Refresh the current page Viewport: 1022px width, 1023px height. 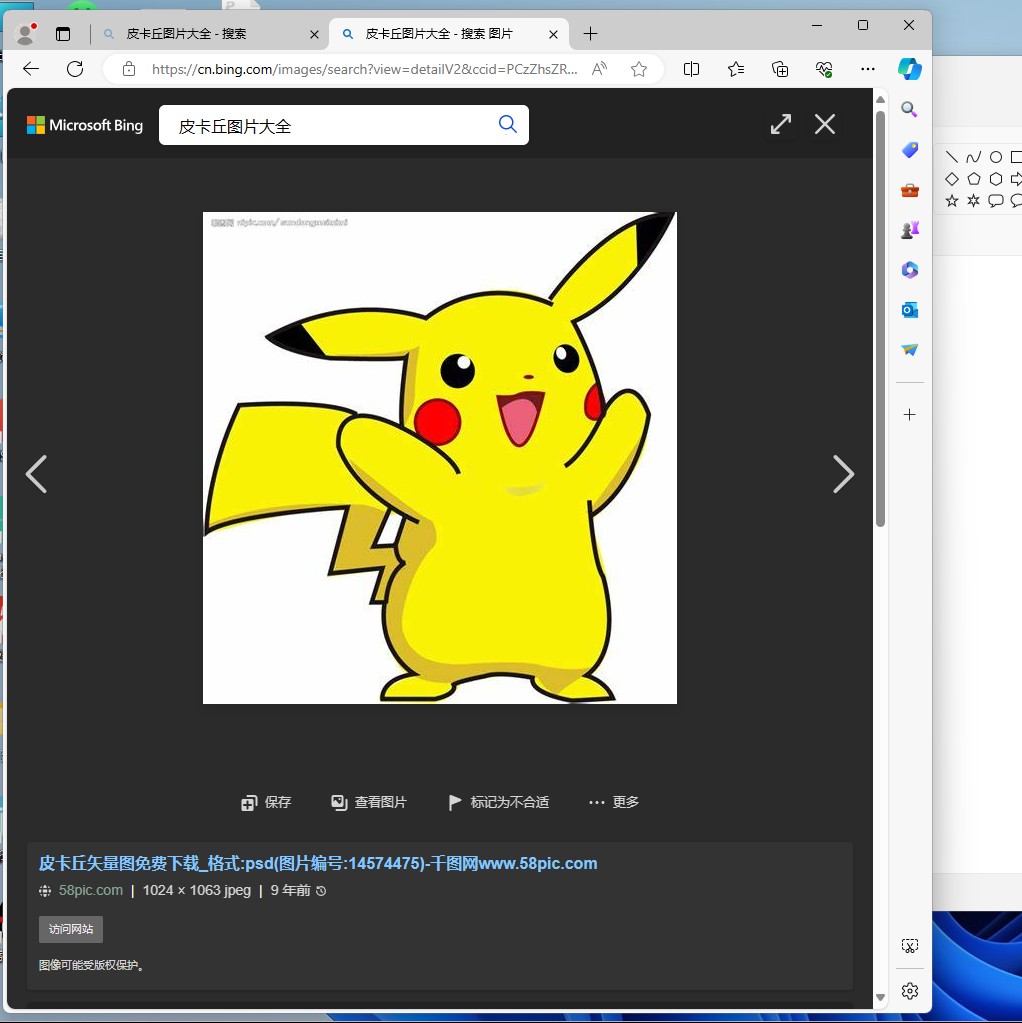(75, 69)
